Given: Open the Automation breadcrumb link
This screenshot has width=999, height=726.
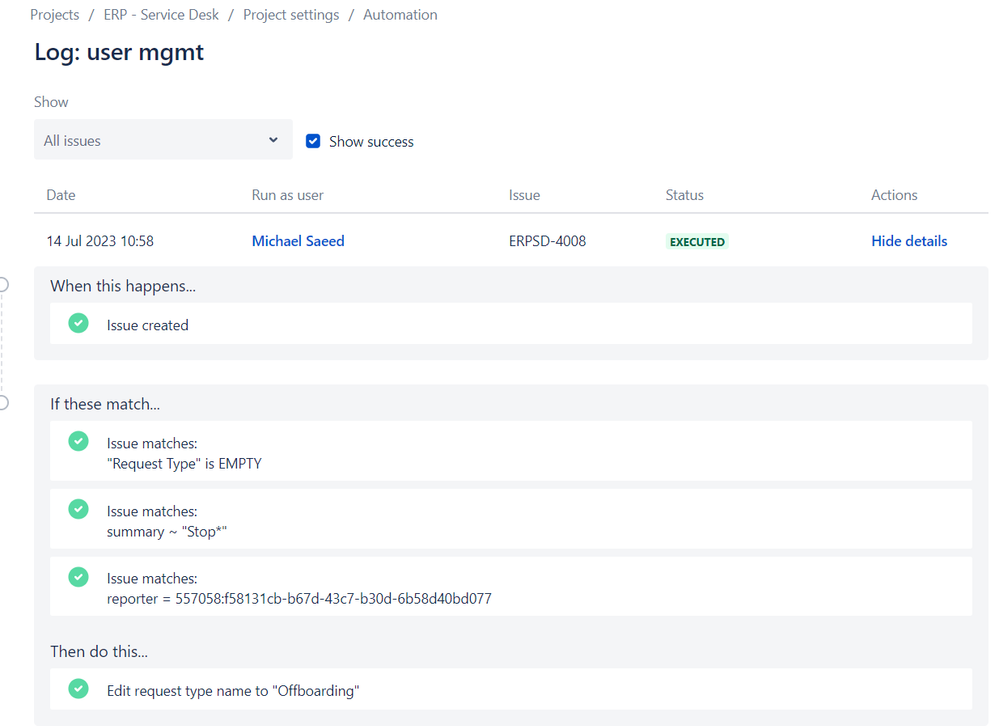Looking at the screenshot, I should pos(400,15).
